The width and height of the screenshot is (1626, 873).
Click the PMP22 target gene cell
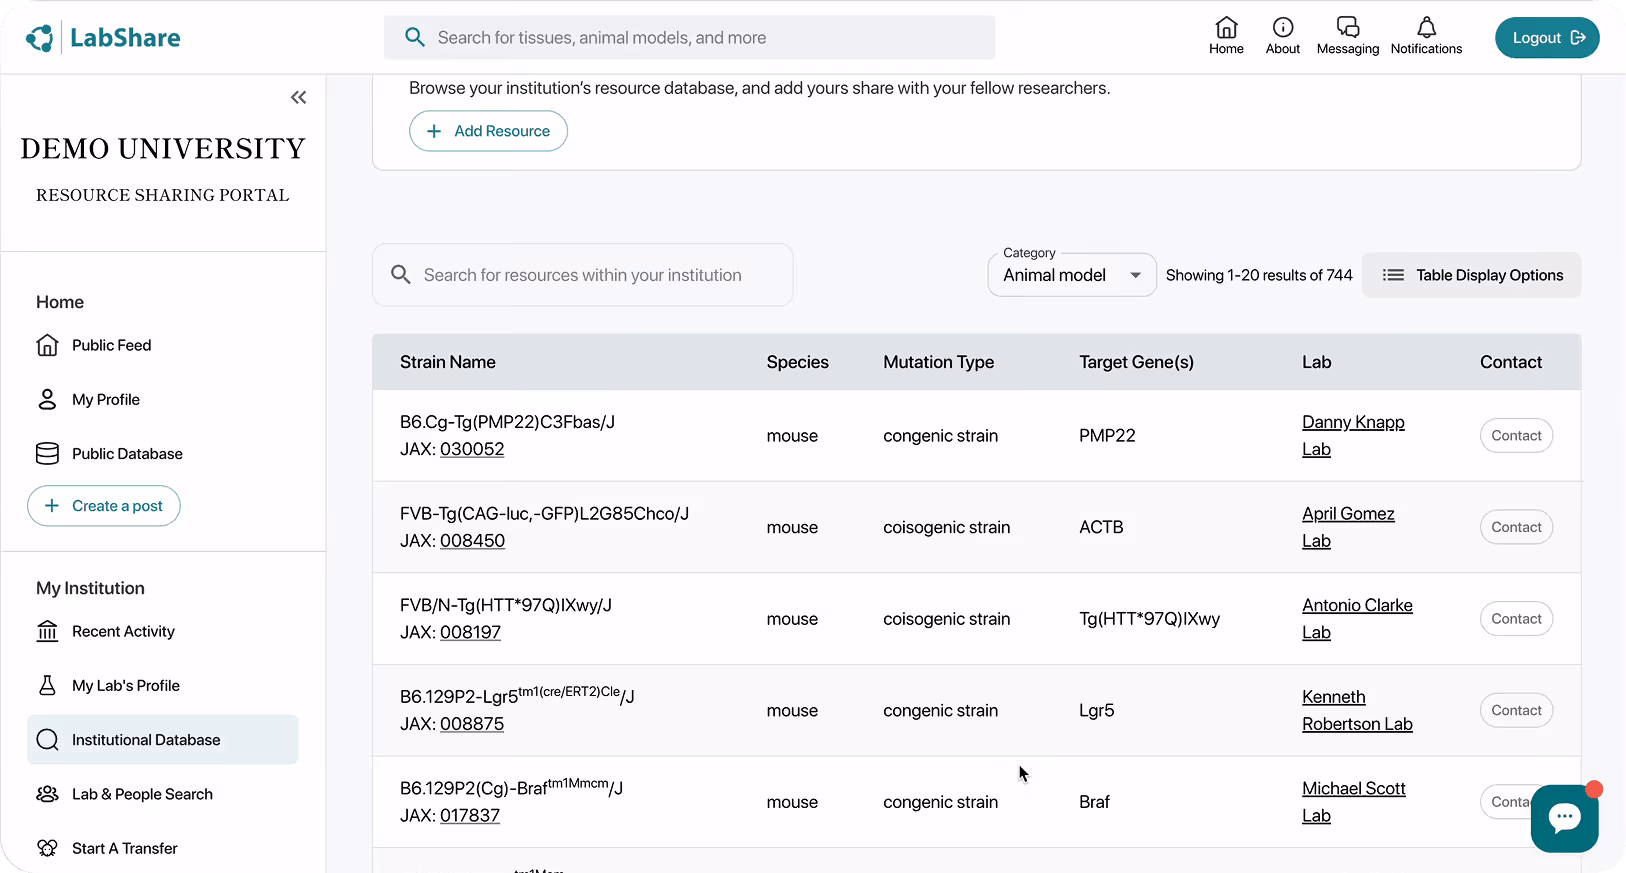tap(1107, 436)
